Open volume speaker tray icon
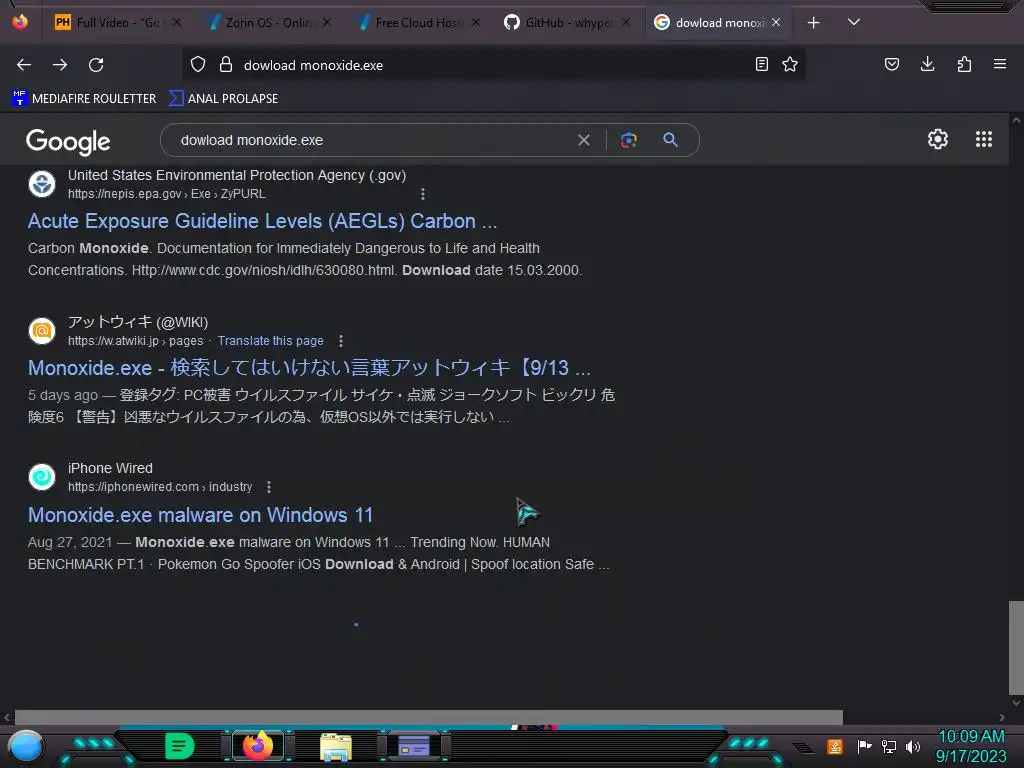 point(913,746)
